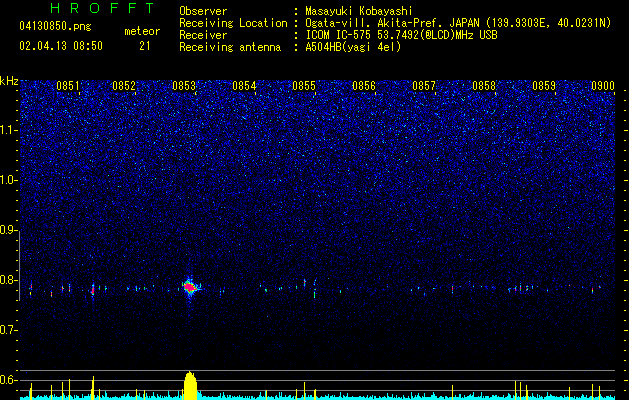Click the 0.6 kHz axis label
Viewport: 629px width, 400px height.
point(8,380)
